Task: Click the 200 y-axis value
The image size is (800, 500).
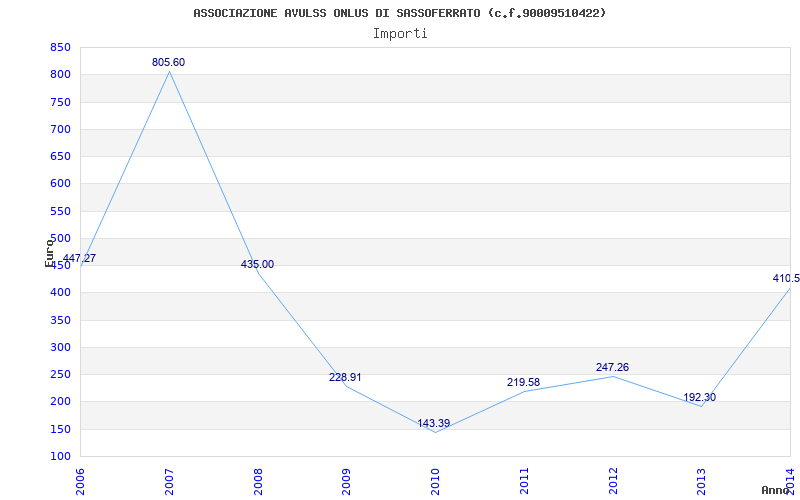Action: [x=60, y=402]
